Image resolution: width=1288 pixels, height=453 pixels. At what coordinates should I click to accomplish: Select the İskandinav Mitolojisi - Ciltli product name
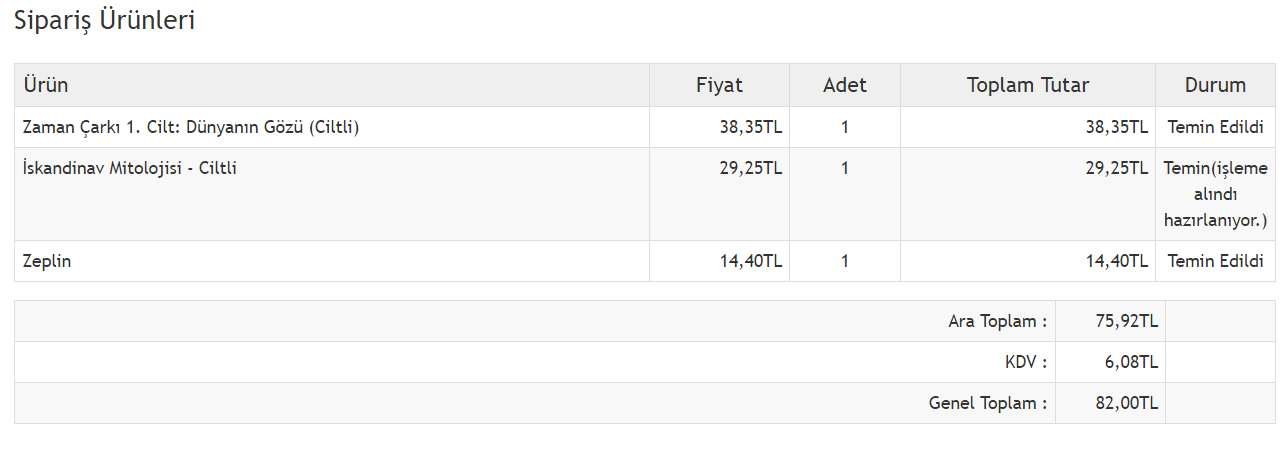coord(129,168)
